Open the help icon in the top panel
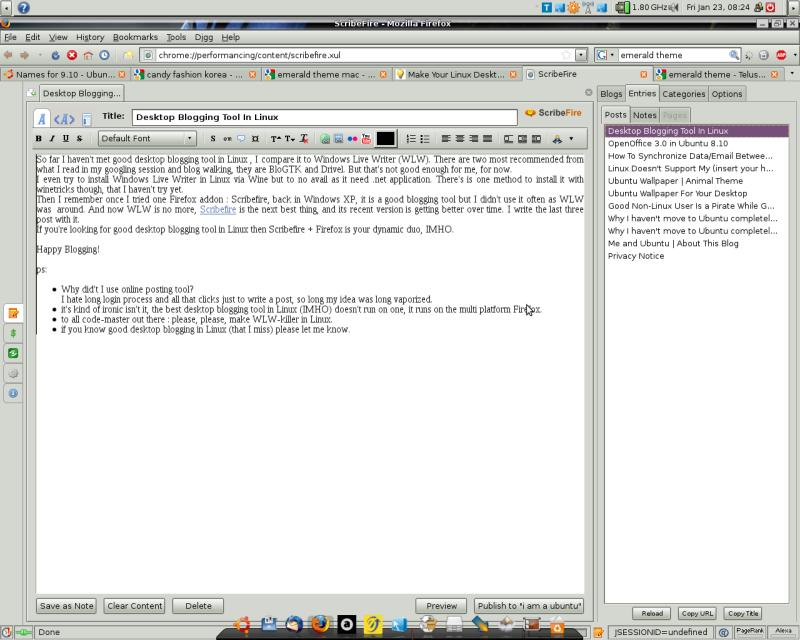 (x=23, y=7)
